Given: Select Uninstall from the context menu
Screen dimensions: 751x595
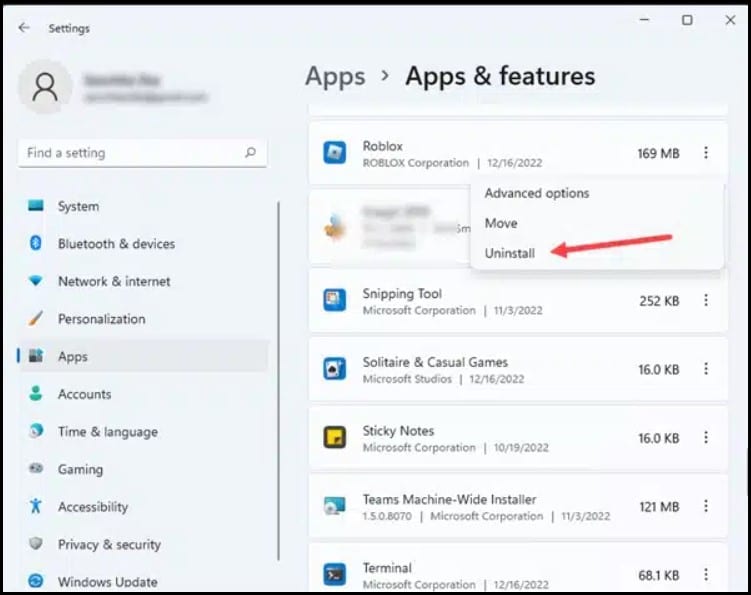Looking at the screenshot, I should click(510, 253).
